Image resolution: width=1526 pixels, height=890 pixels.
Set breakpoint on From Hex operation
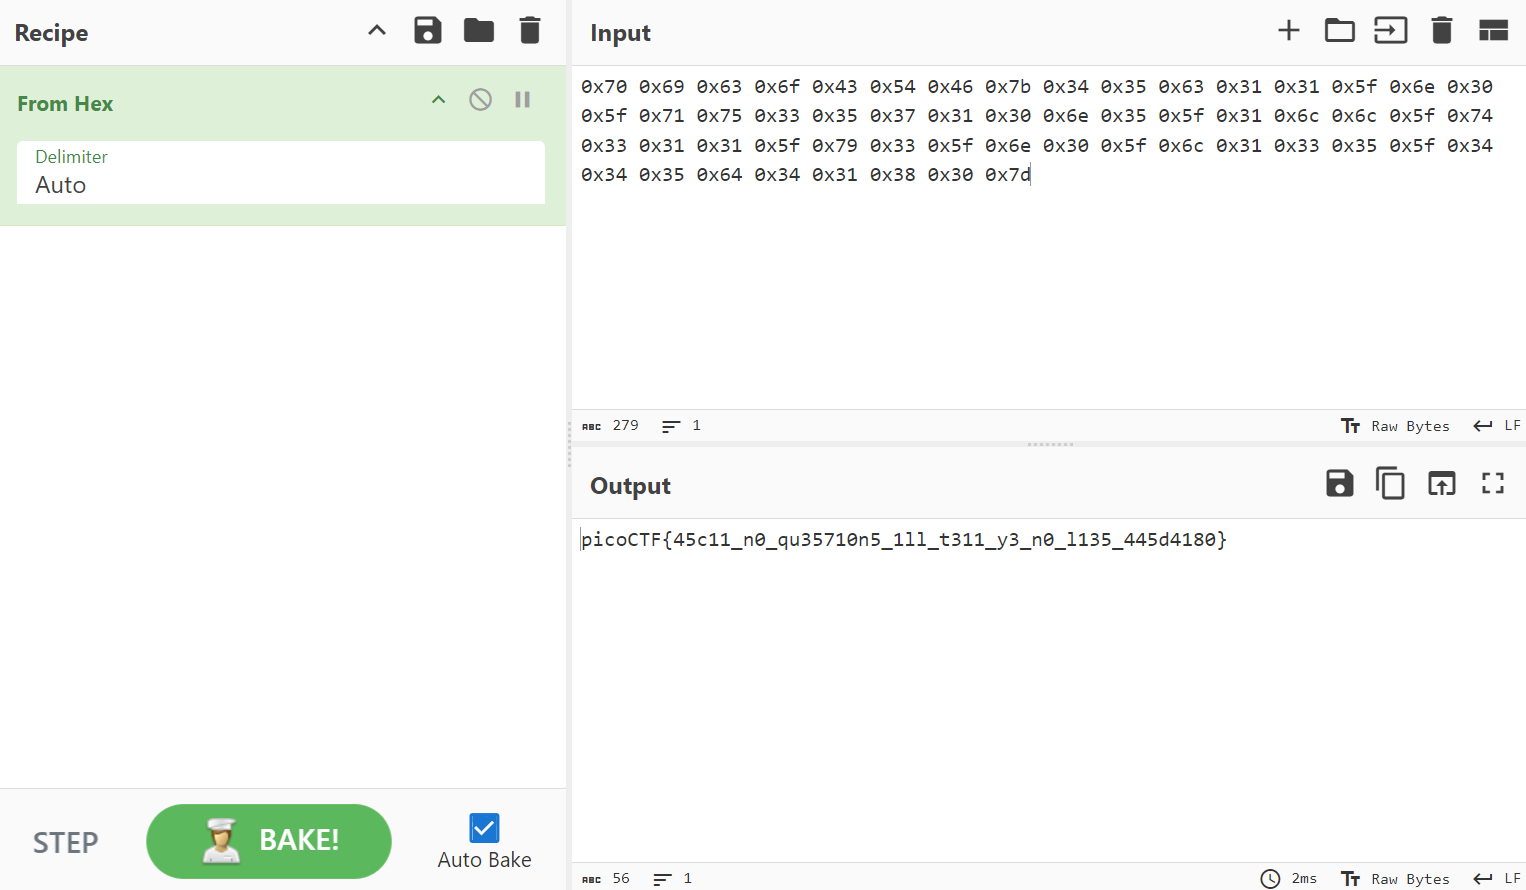click(522, 100)
